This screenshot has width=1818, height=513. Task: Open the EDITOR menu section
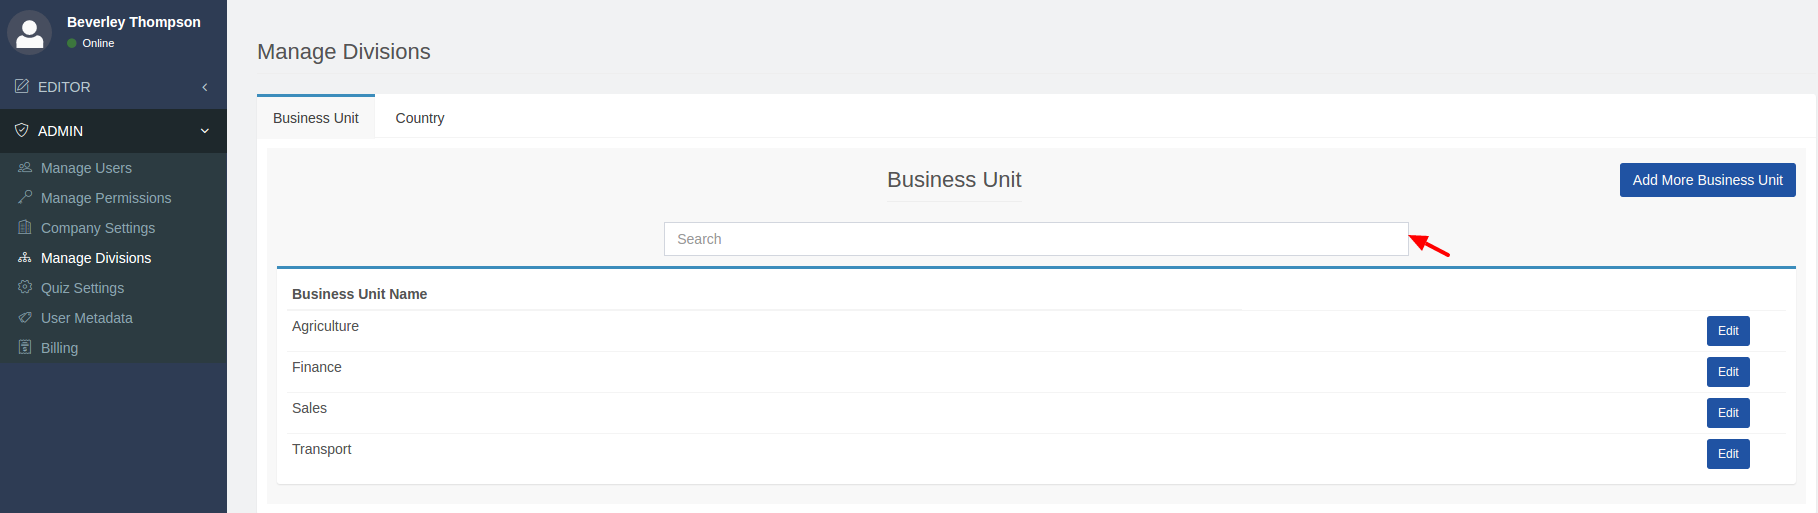(64, 87)
